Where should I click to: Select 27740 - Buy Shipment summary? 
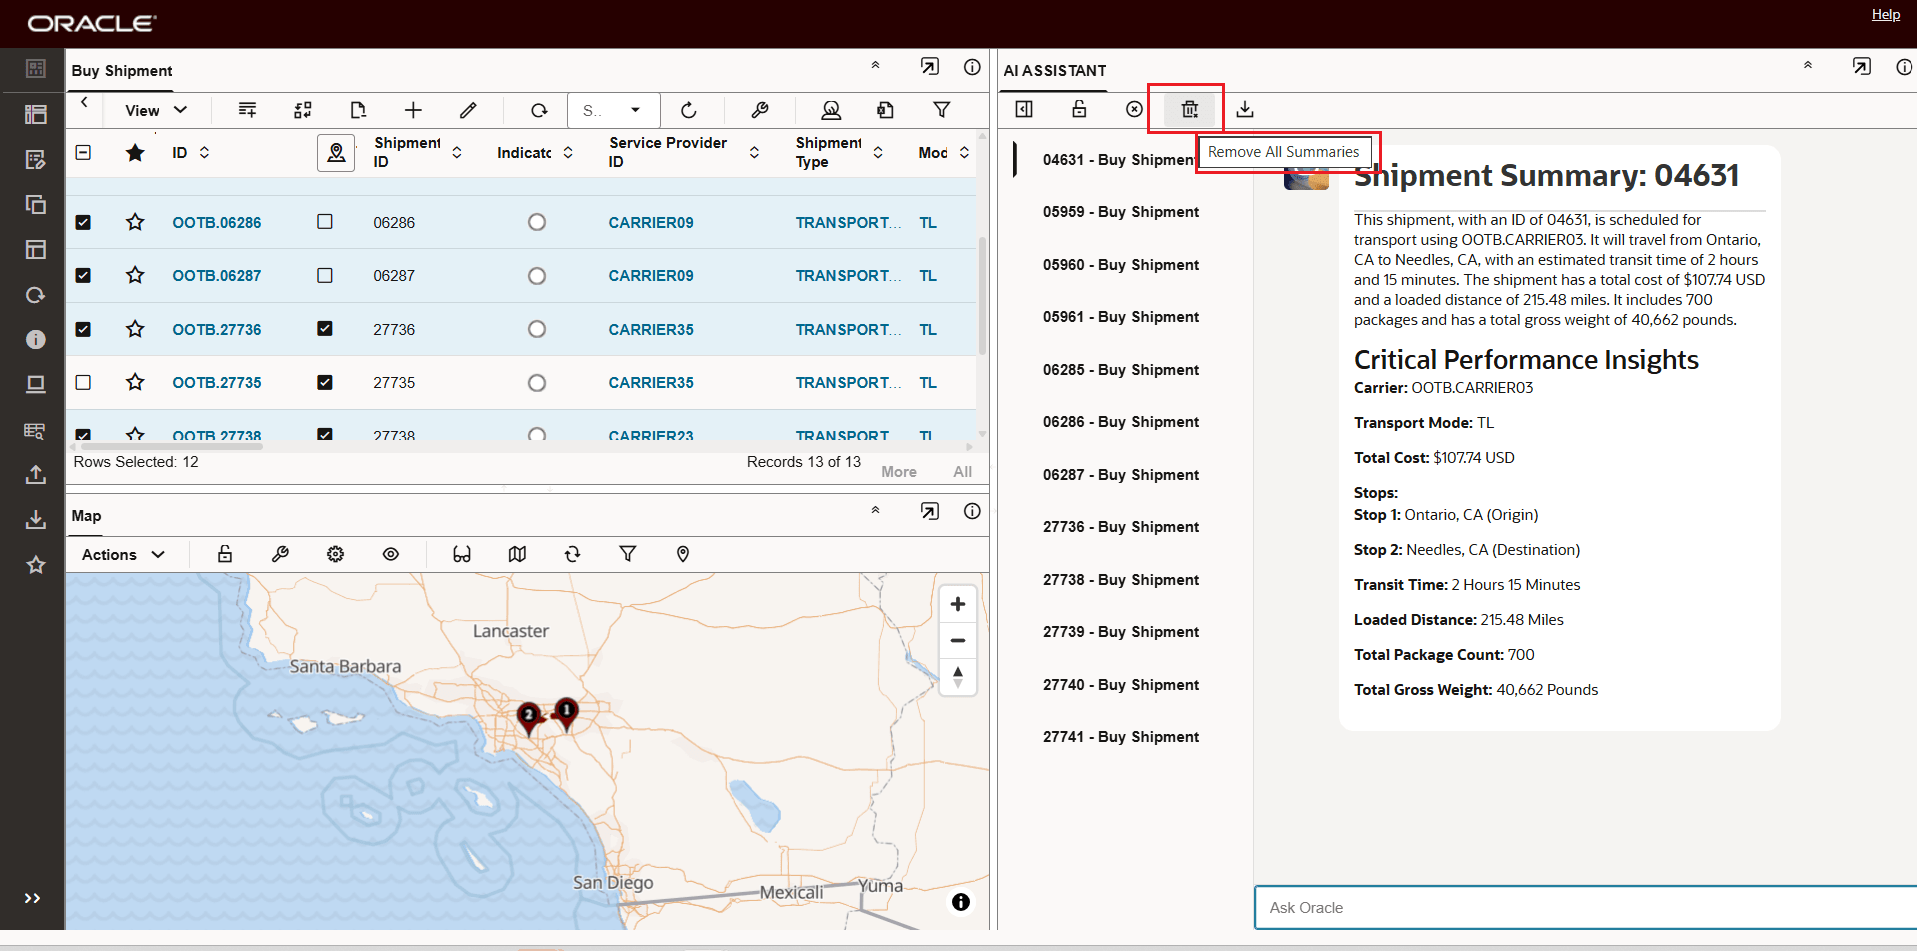[x=1120, y=685]
